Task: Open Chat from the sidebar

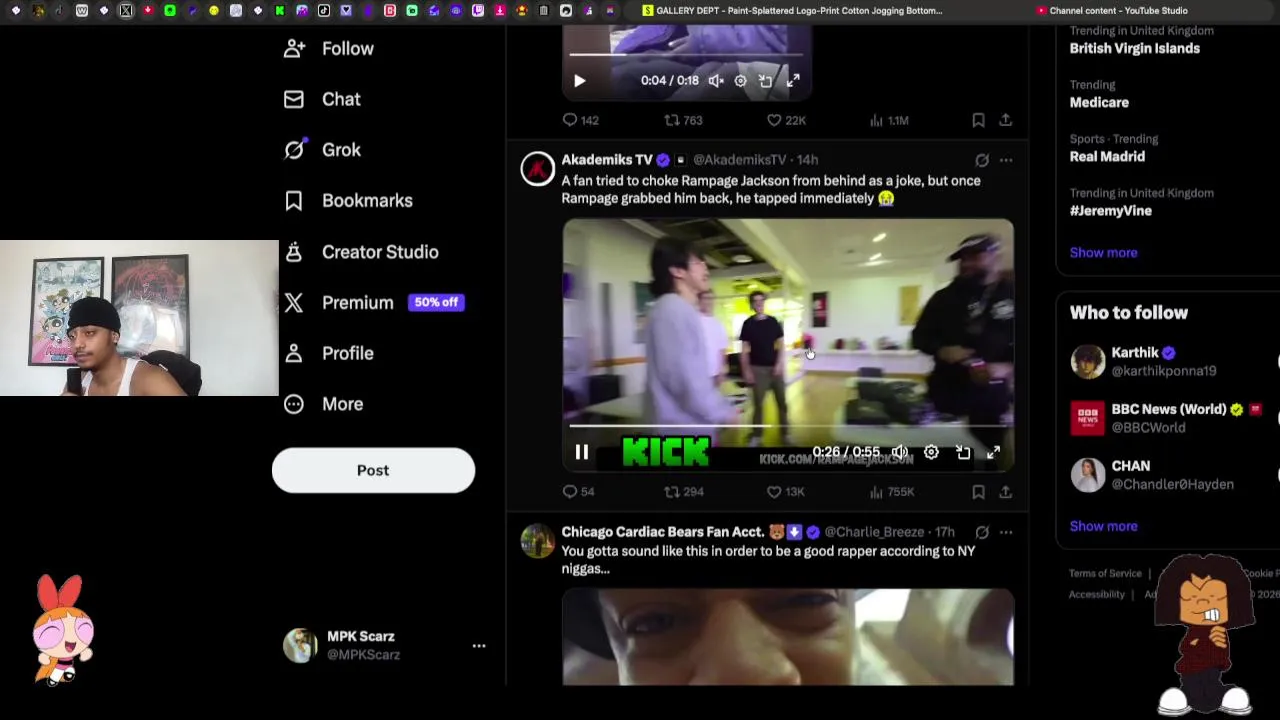Action: pos(322,99)
